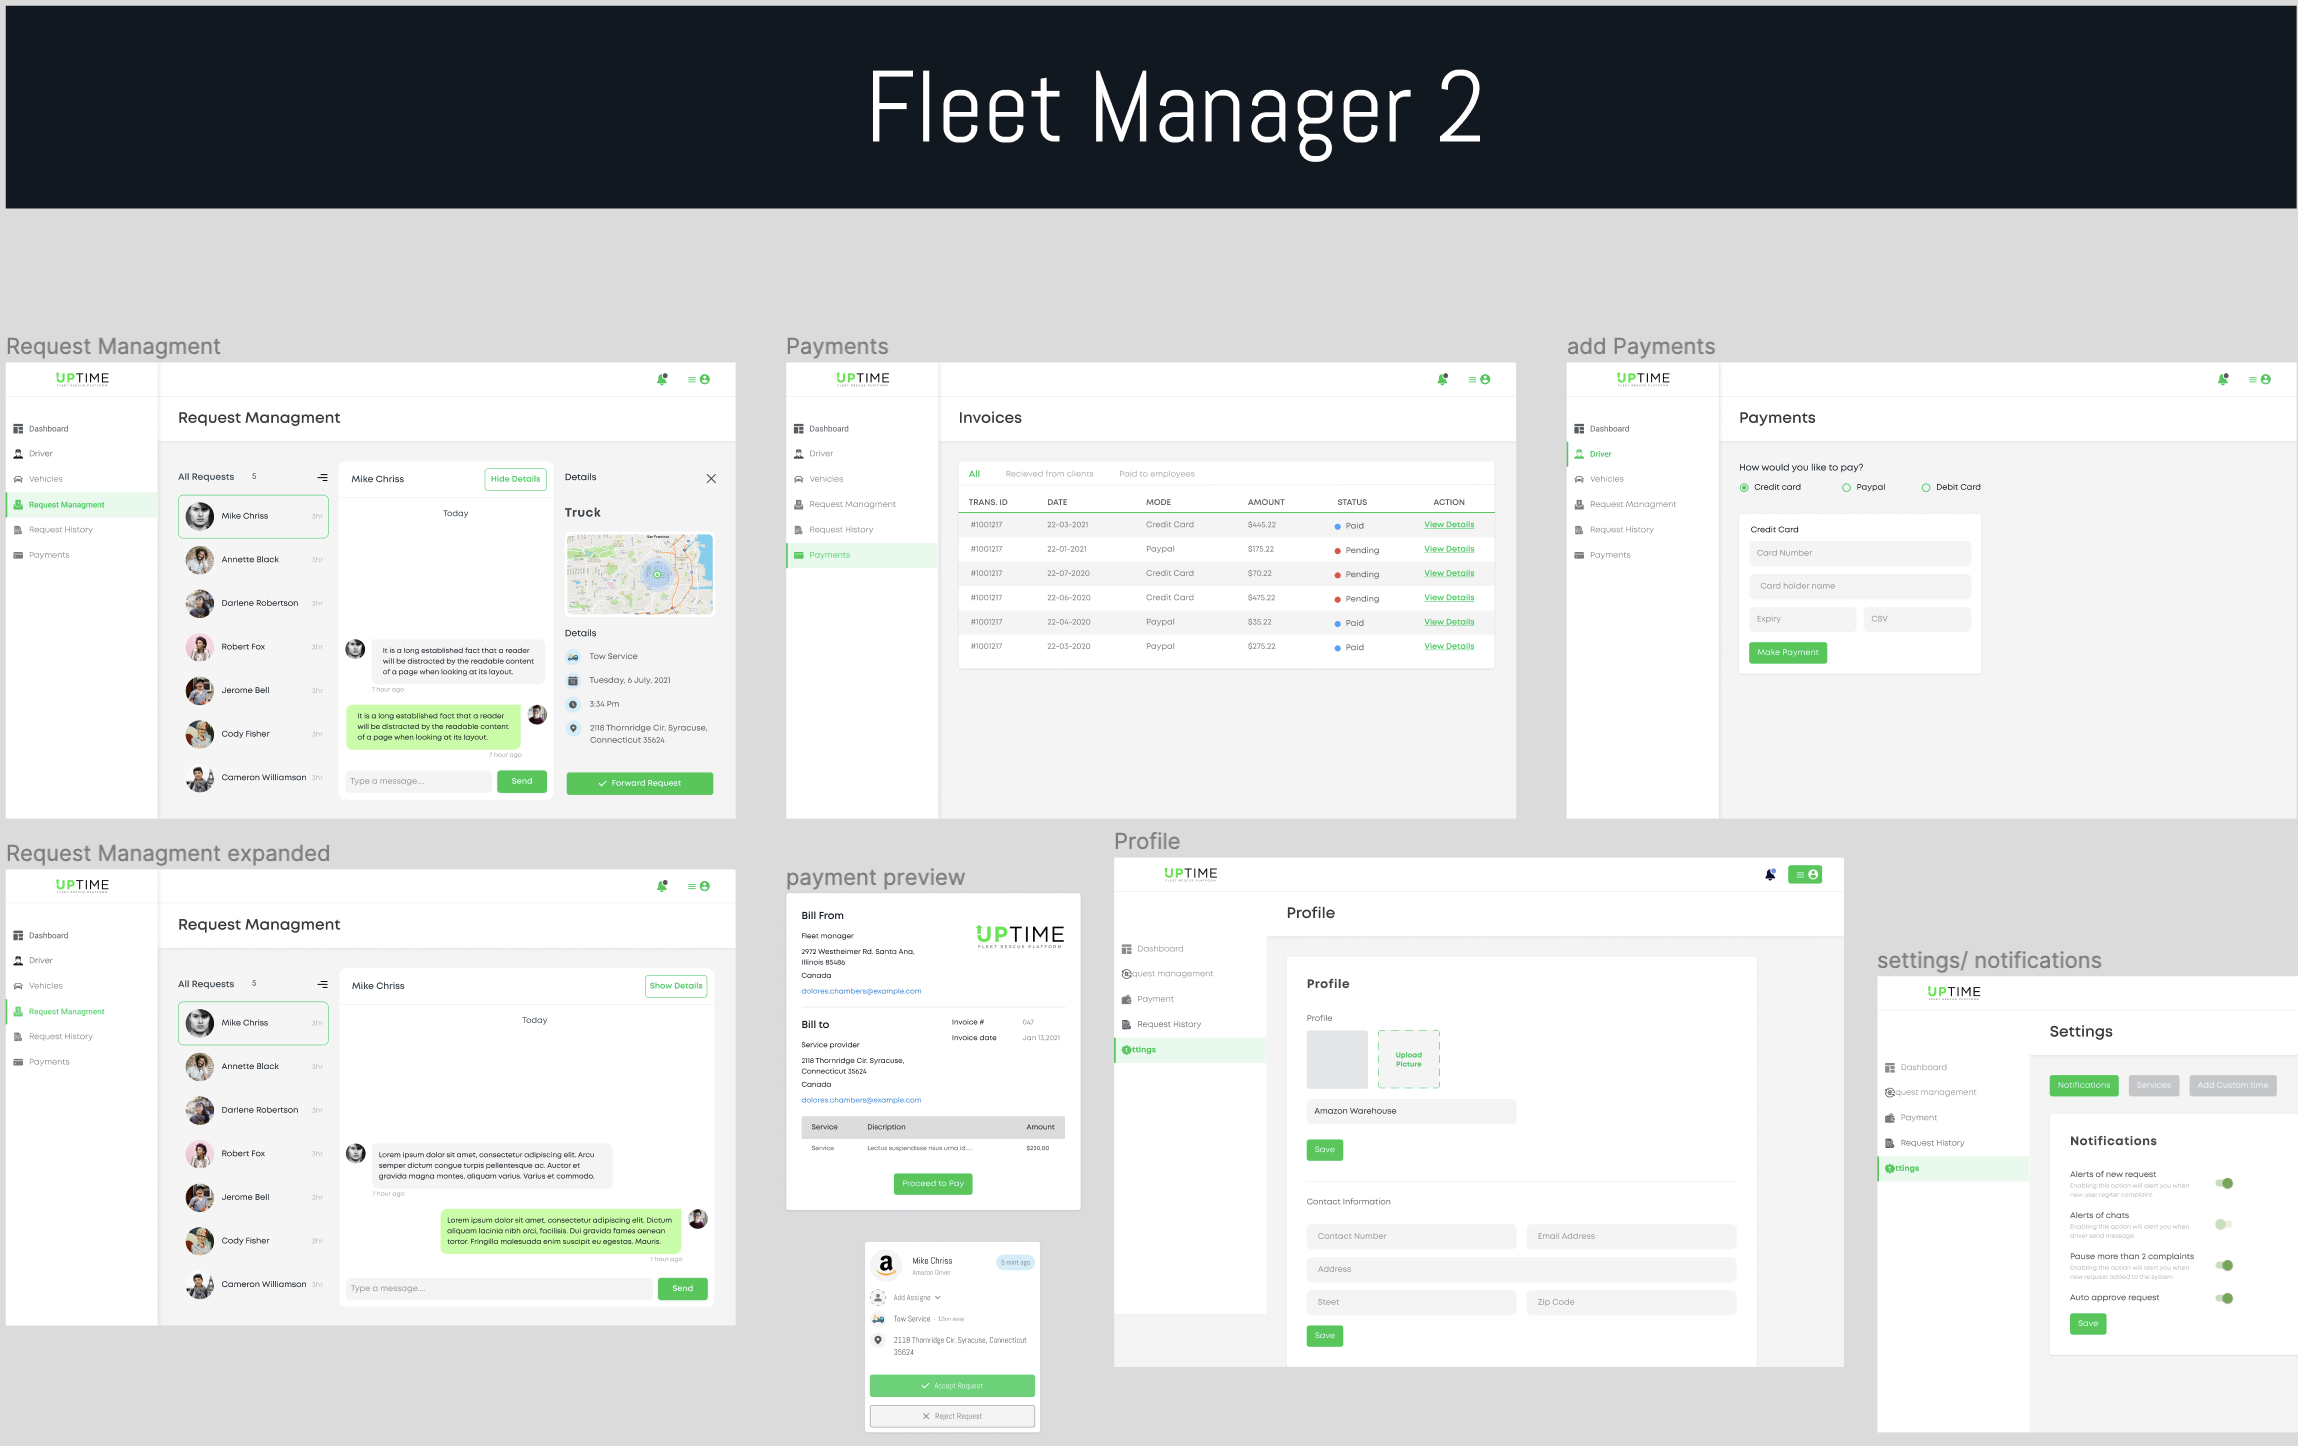
Task: Click the green profile menu icon in Profile header
Action: click(x=1805, y=874)
